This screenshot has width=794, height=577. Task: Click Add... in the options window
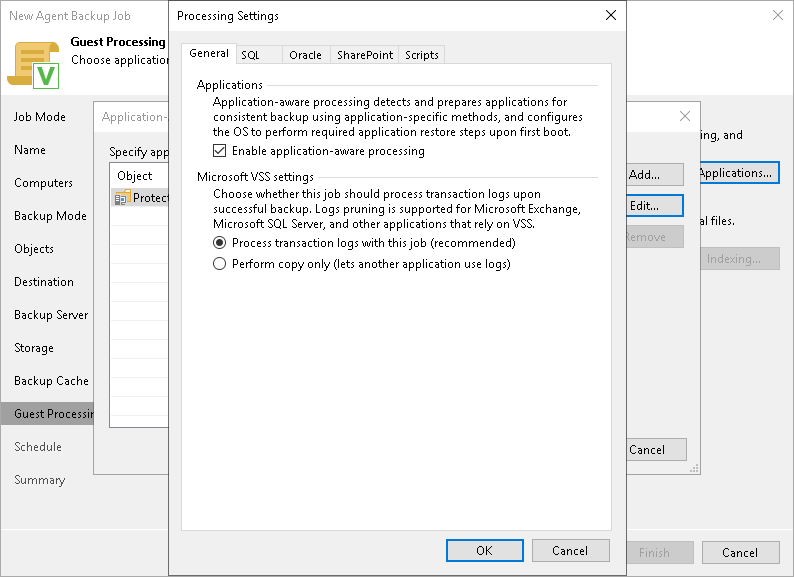(x=655, y=175)
